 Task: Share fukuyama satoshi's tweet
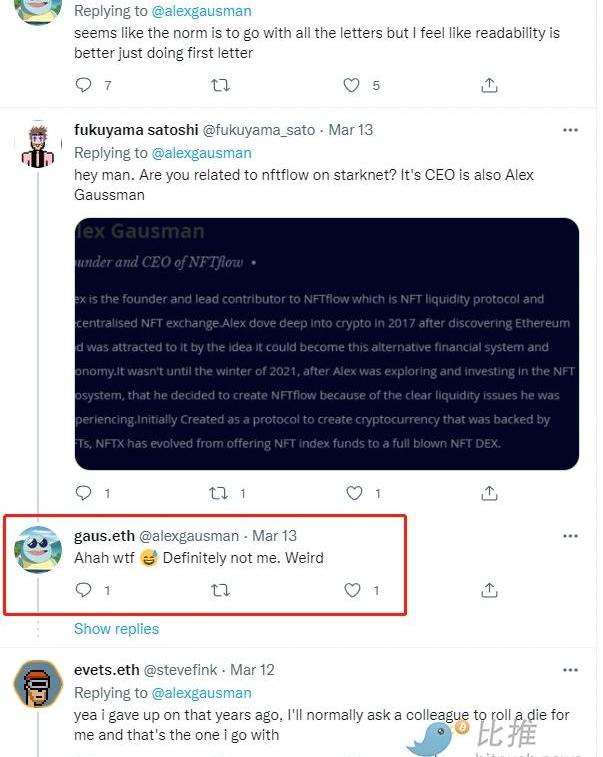click(489, 493)
